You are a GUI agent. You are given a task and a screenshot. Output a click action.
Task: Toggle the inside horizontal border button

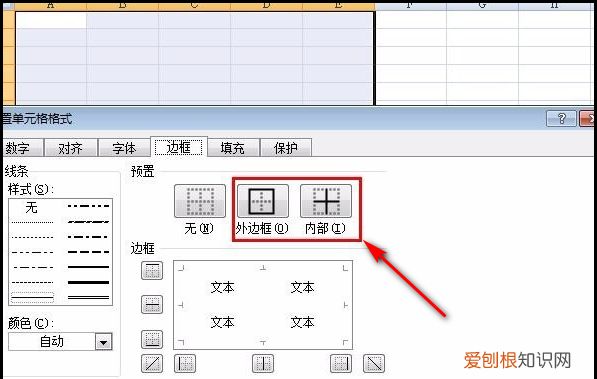[152, 304]
